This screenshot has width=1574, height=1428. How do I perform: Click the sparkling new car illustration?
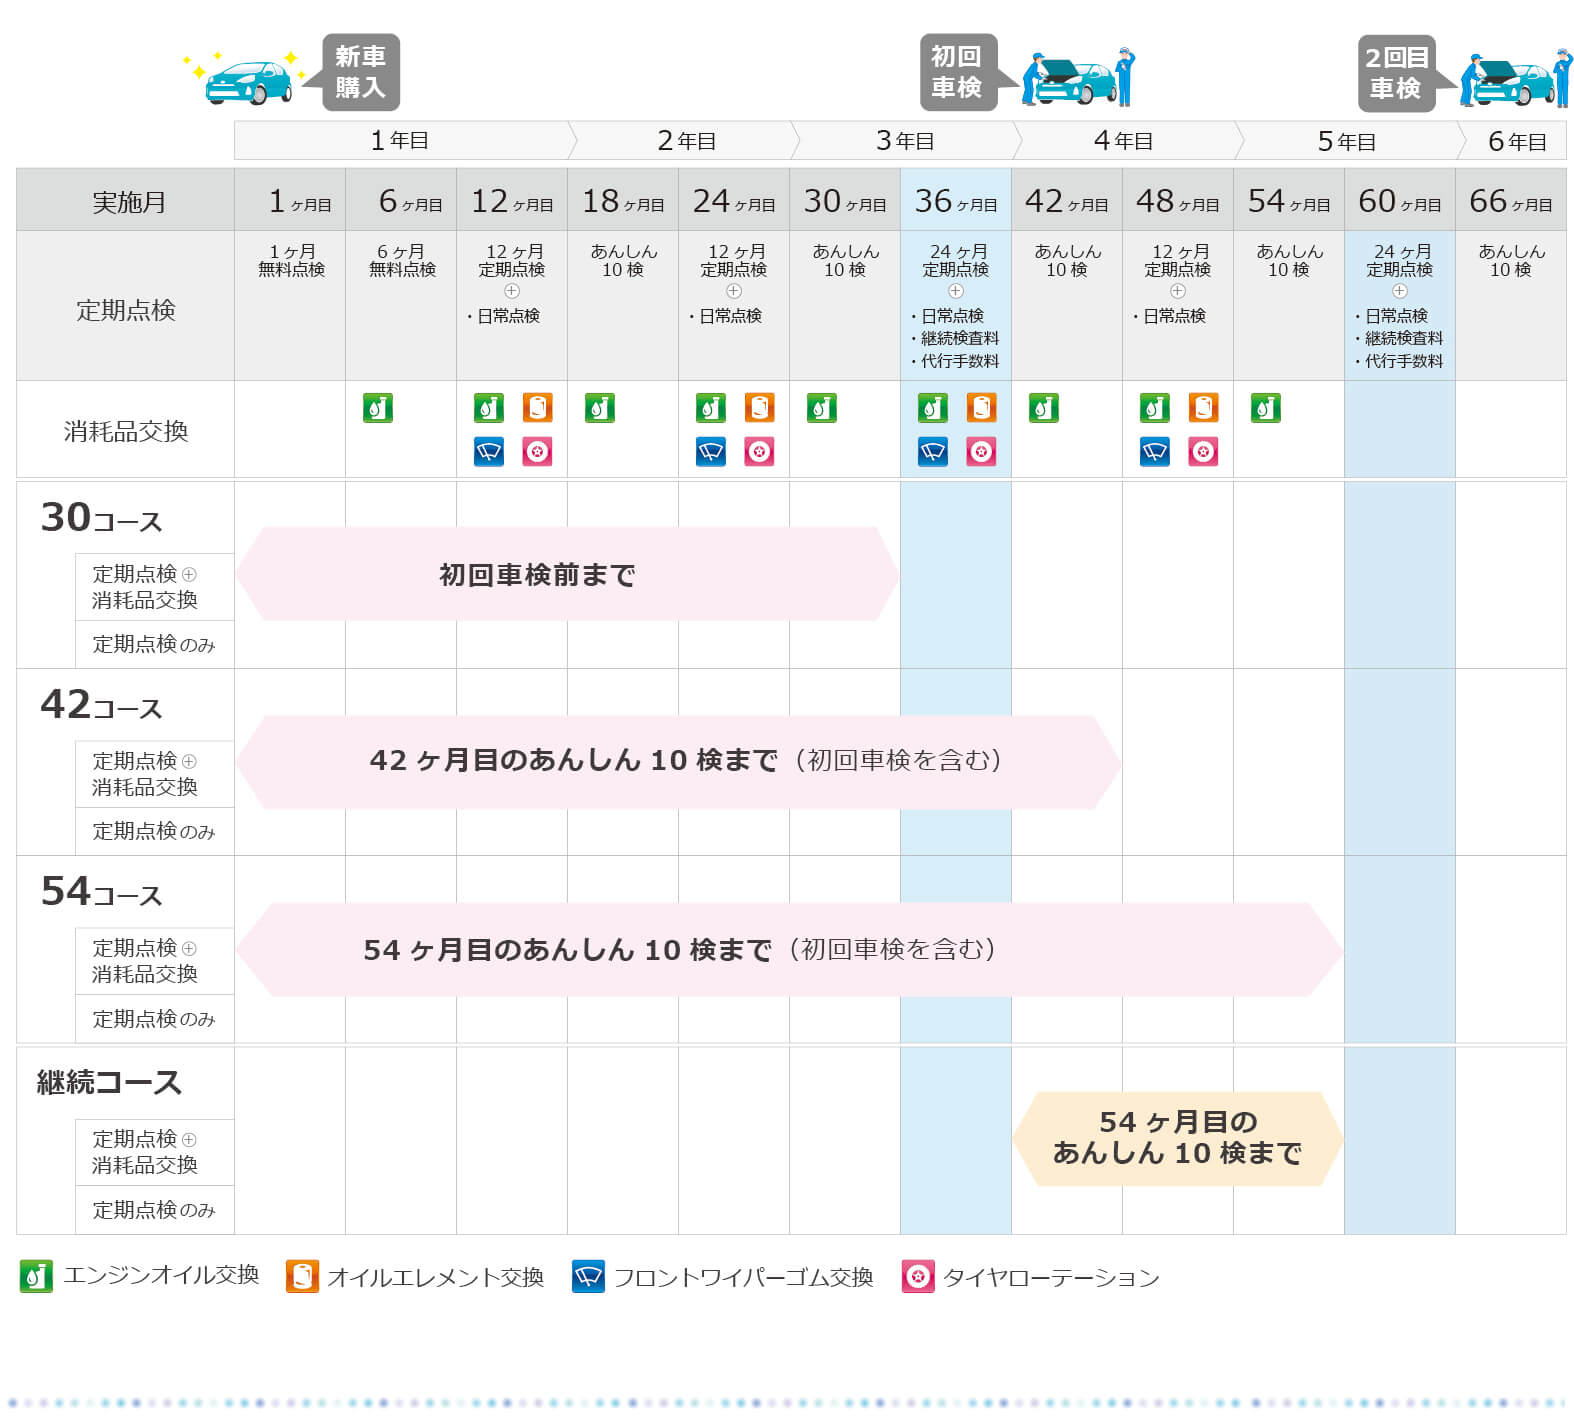(x=246, y=79)
